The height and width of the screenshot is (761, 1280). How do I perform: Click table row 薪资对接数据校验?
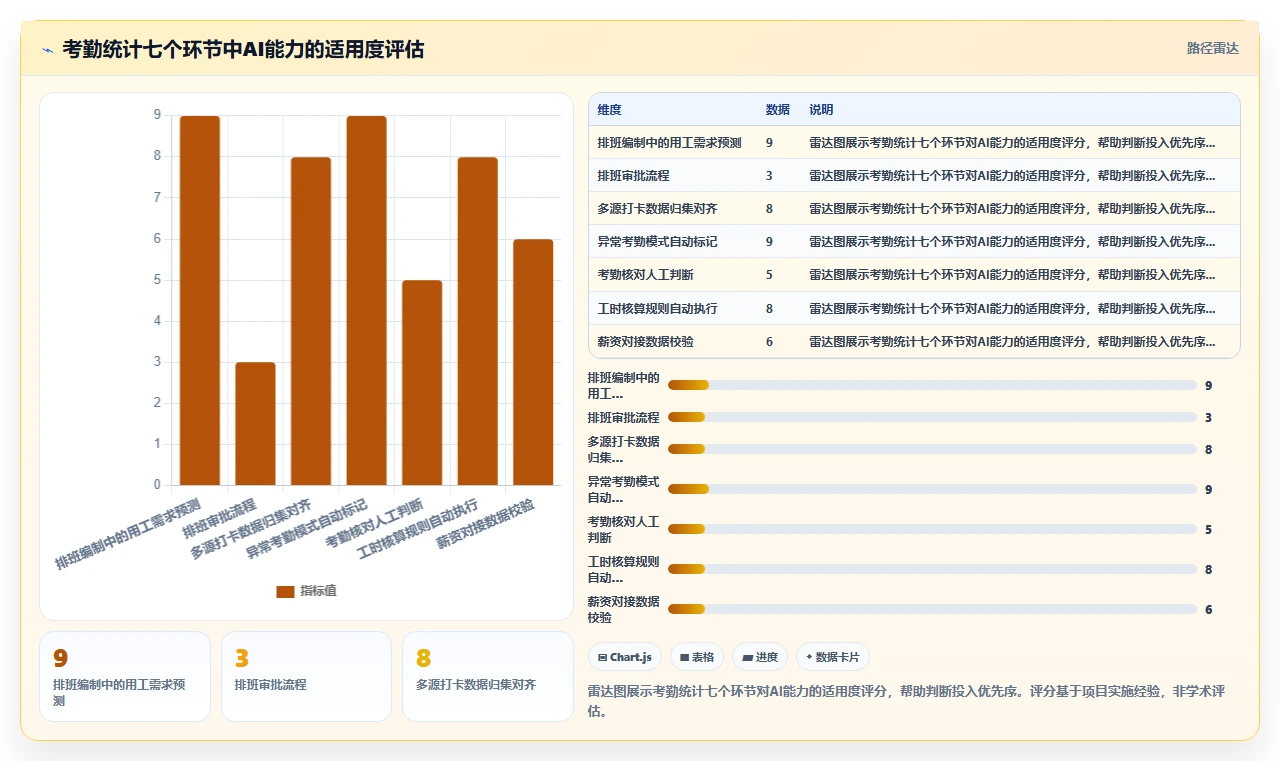click(914, 341)
